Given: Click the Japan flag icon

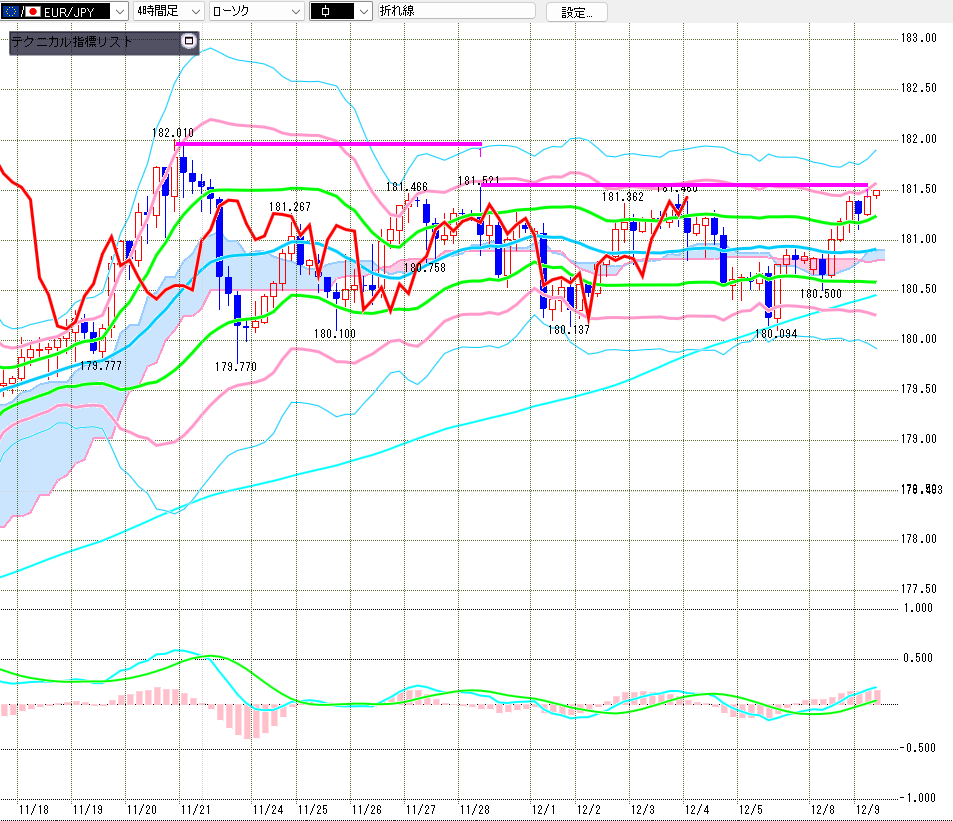Looking at the screenshot, I should (x=31, y=12).
